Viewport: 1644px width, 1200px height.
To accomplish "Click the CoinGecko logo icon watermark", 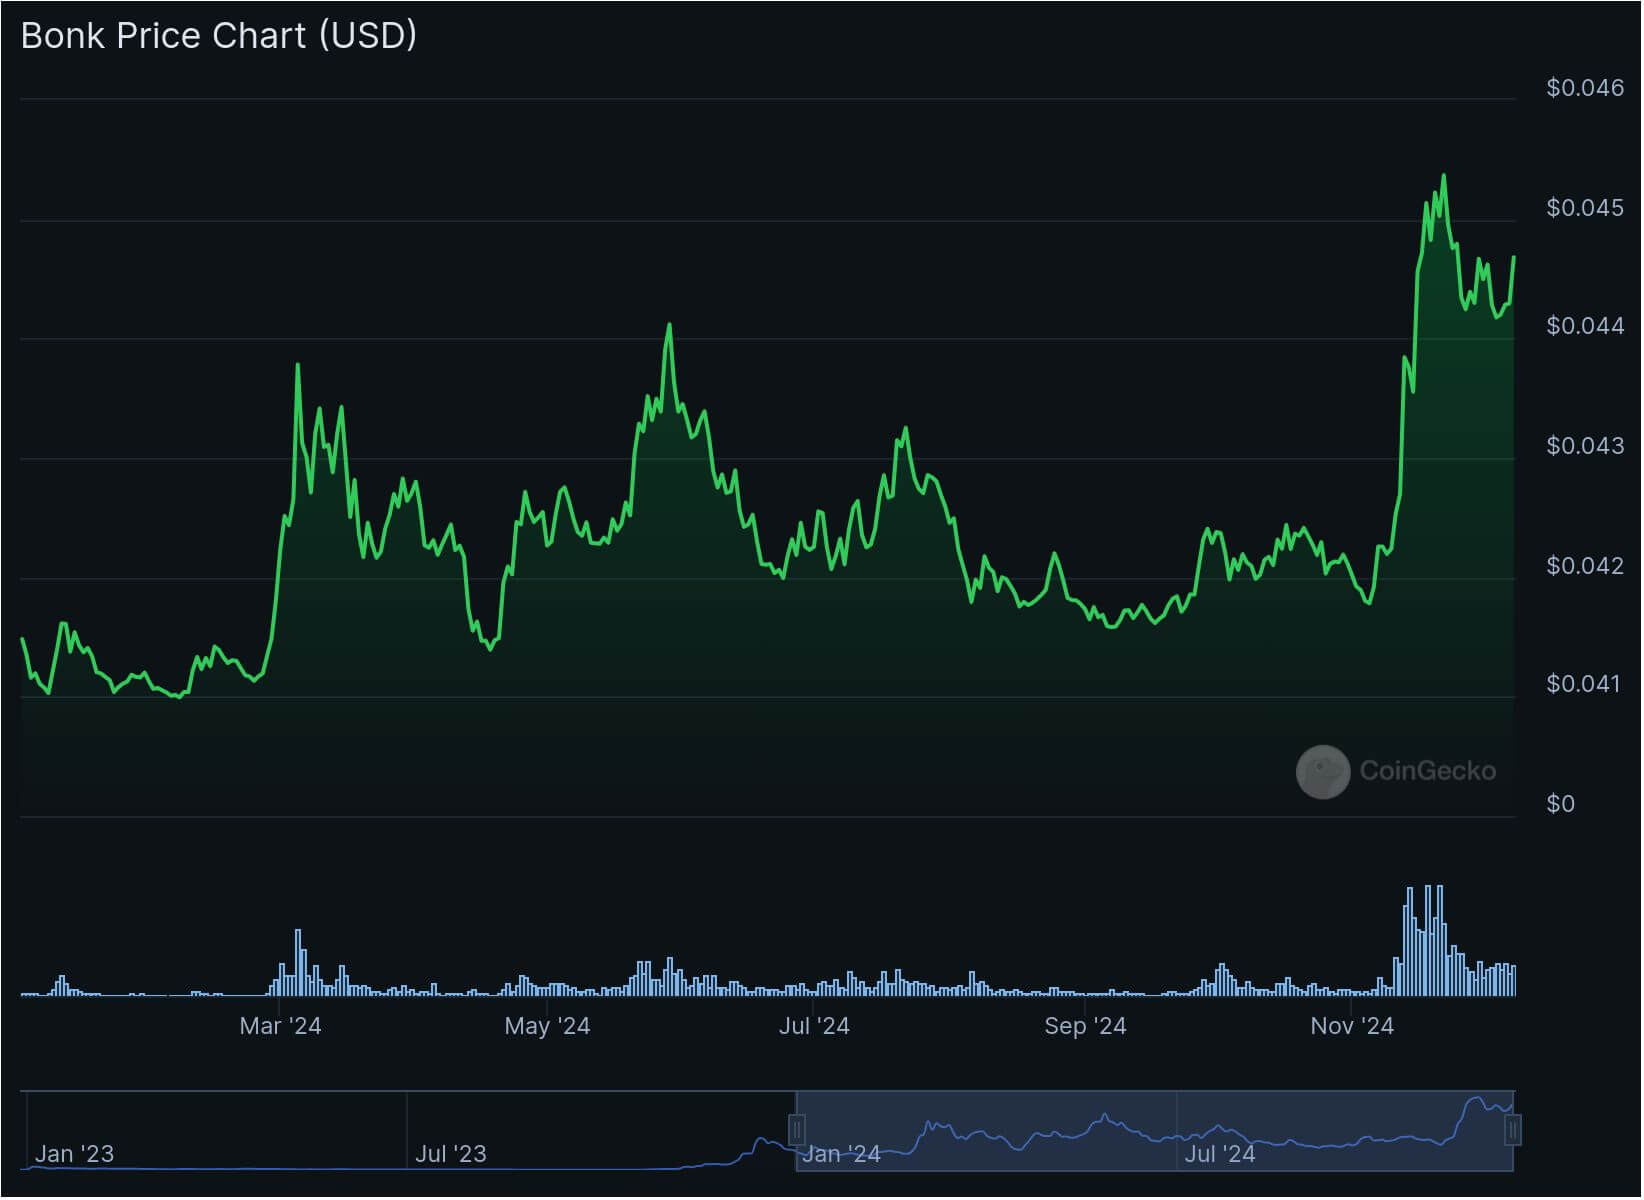I will [1323, 772].
